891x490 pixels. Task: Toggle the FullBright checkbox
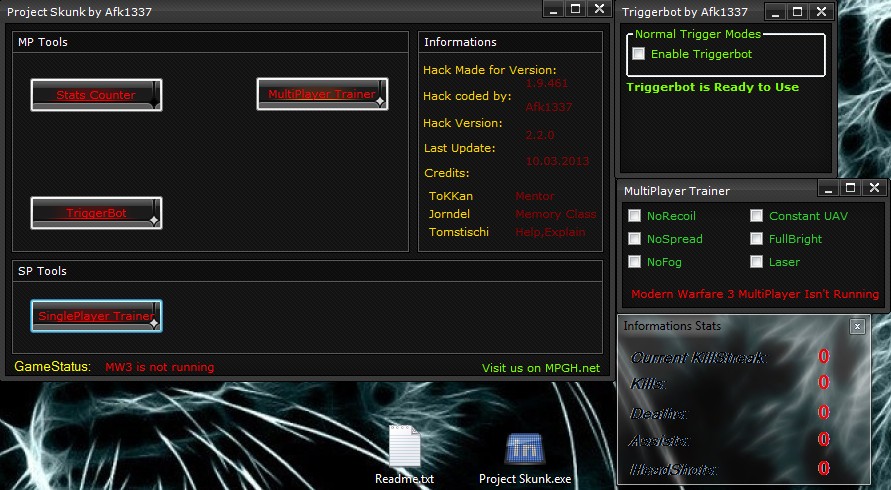pyautogui.click(x=756, y=239)
